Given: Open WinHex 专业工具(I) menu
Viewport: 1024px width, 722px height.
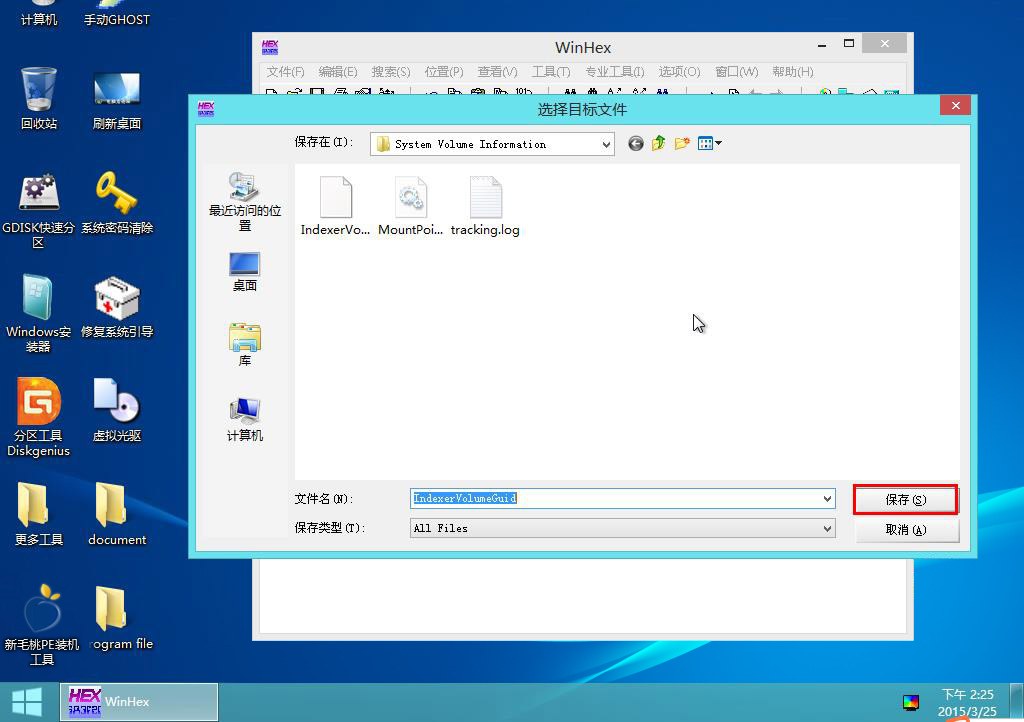Looking at the screenshot, I should pyautogui.click(x=615, y=72).
